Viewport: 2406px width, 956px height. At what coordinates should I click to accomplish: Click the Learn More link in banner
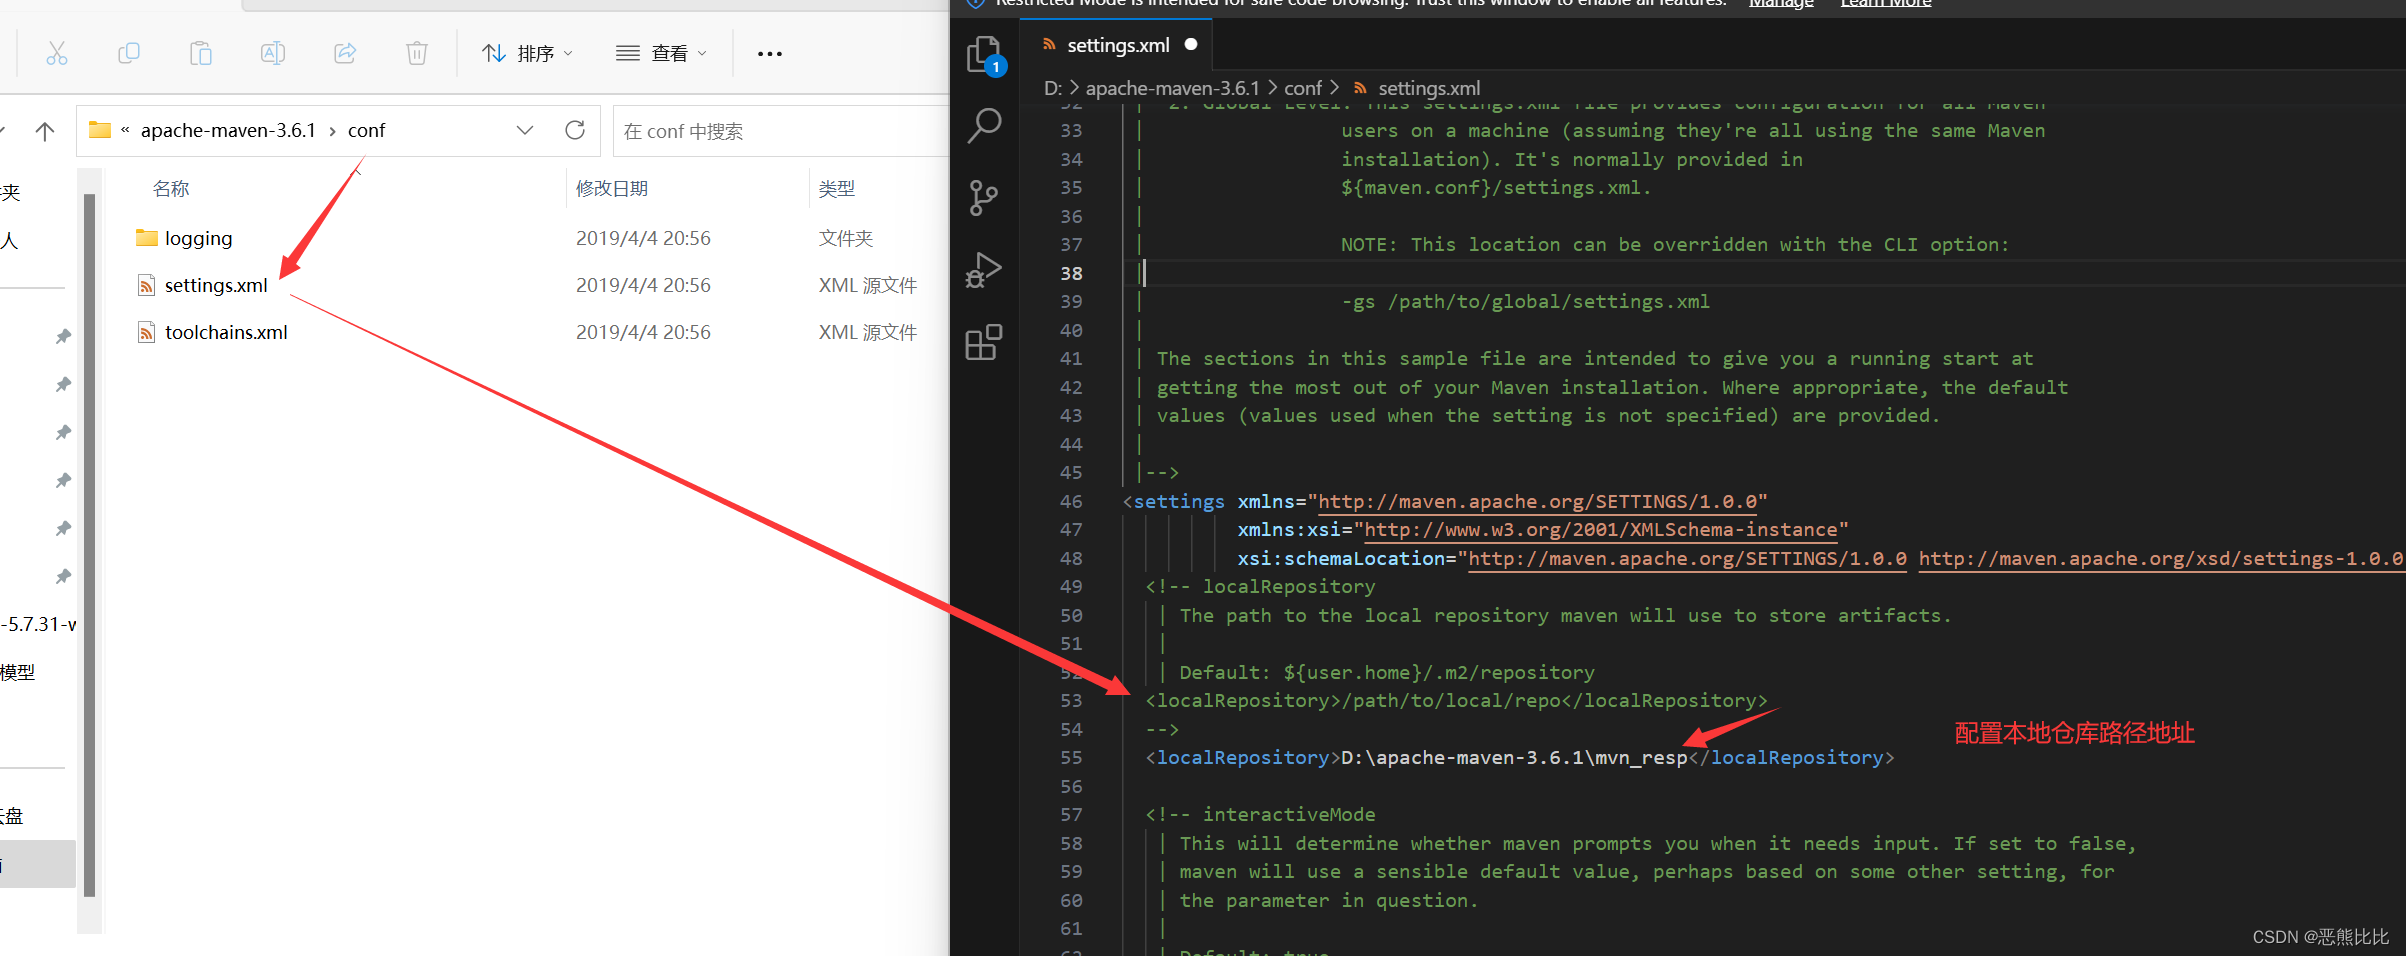1886,3
